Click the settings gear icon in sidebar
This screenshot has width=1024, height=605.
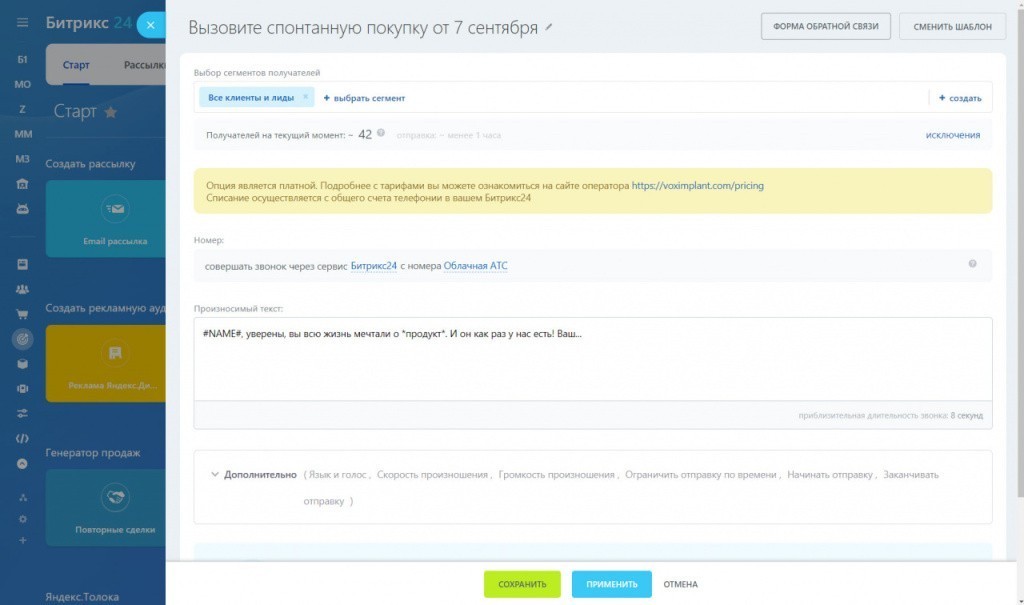(22, 518)
